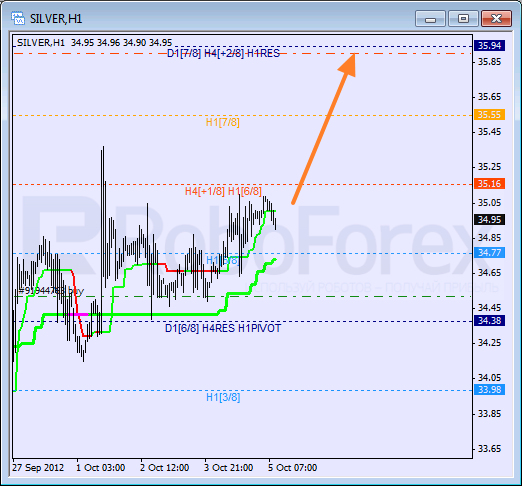Click the 35.65 price scale value

[489, 97]
